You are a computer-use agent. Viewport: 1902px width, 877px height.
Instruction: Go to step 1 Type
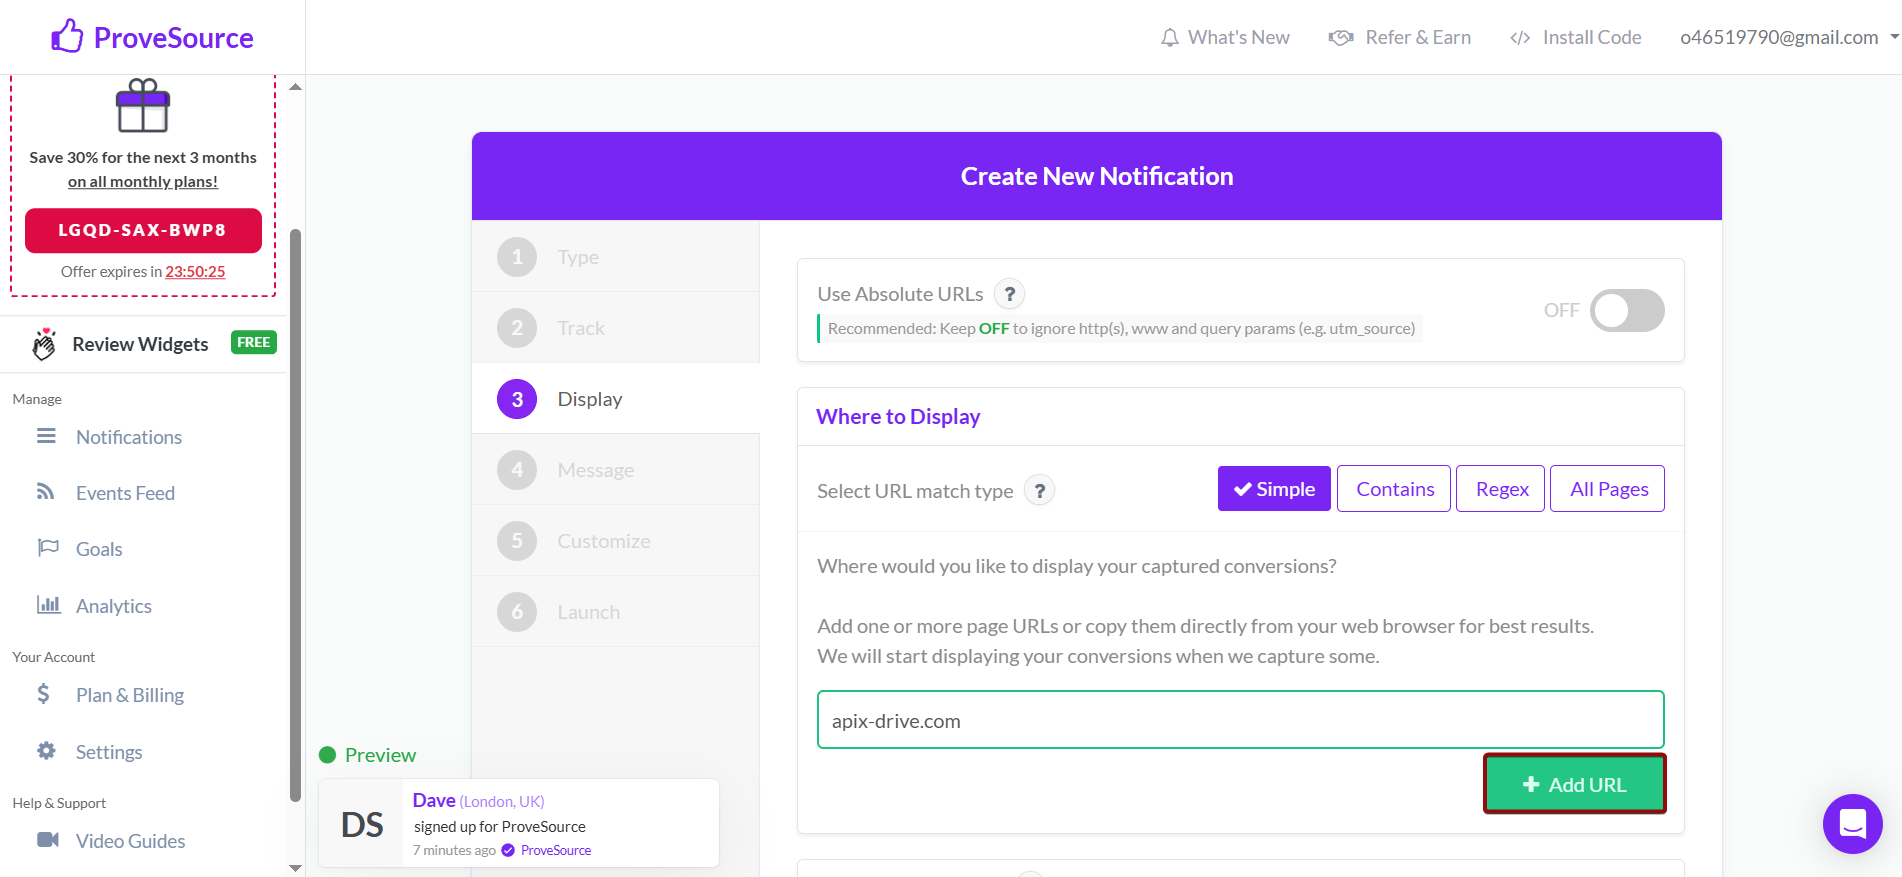pos(616,257)
